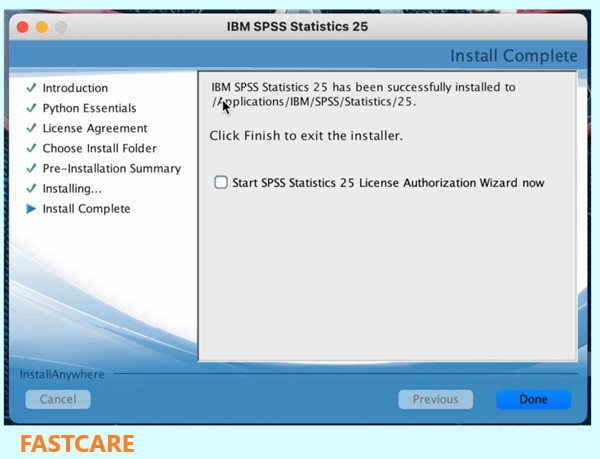Select the Install Complete step label
Image resolution: width=600 pixels, height=459 pixels.
point(86,209)
